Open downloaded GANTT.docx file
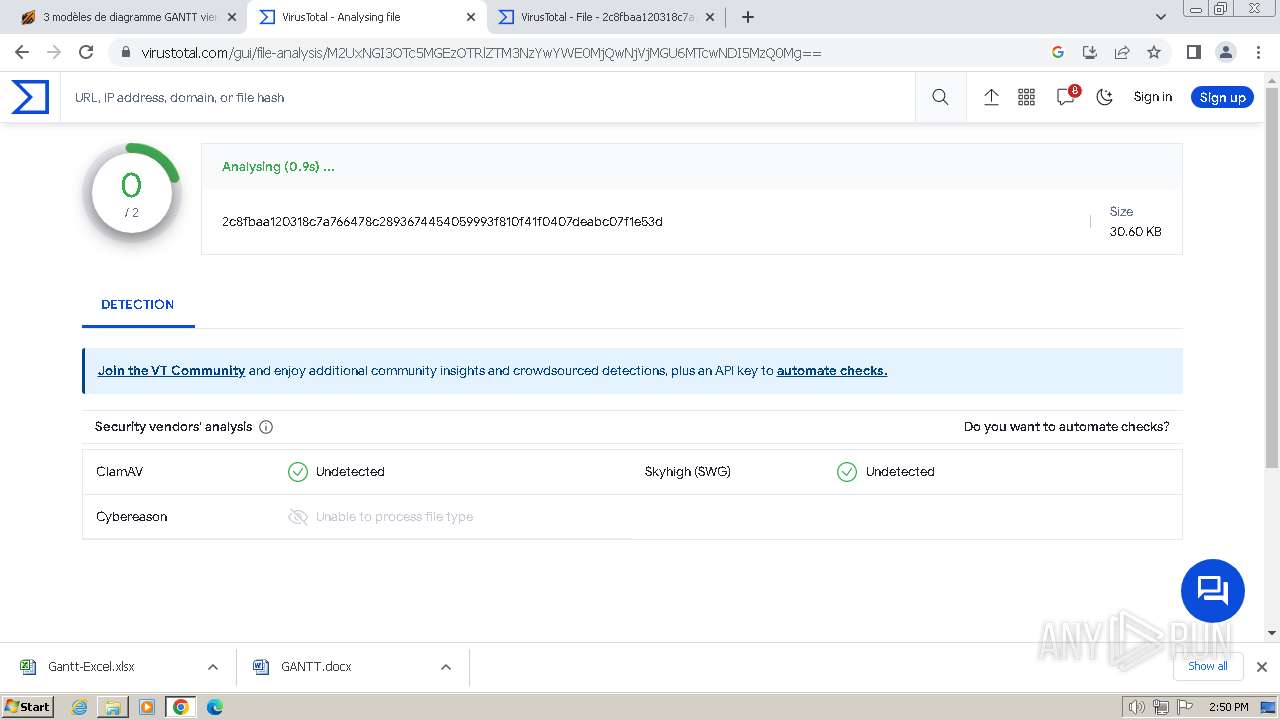The image size is (1280, 720). [316, 667]
